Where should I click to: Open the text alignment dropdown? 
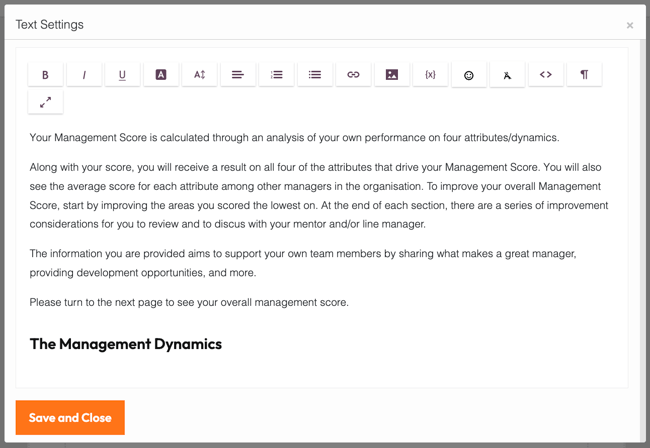click(238, 75)
